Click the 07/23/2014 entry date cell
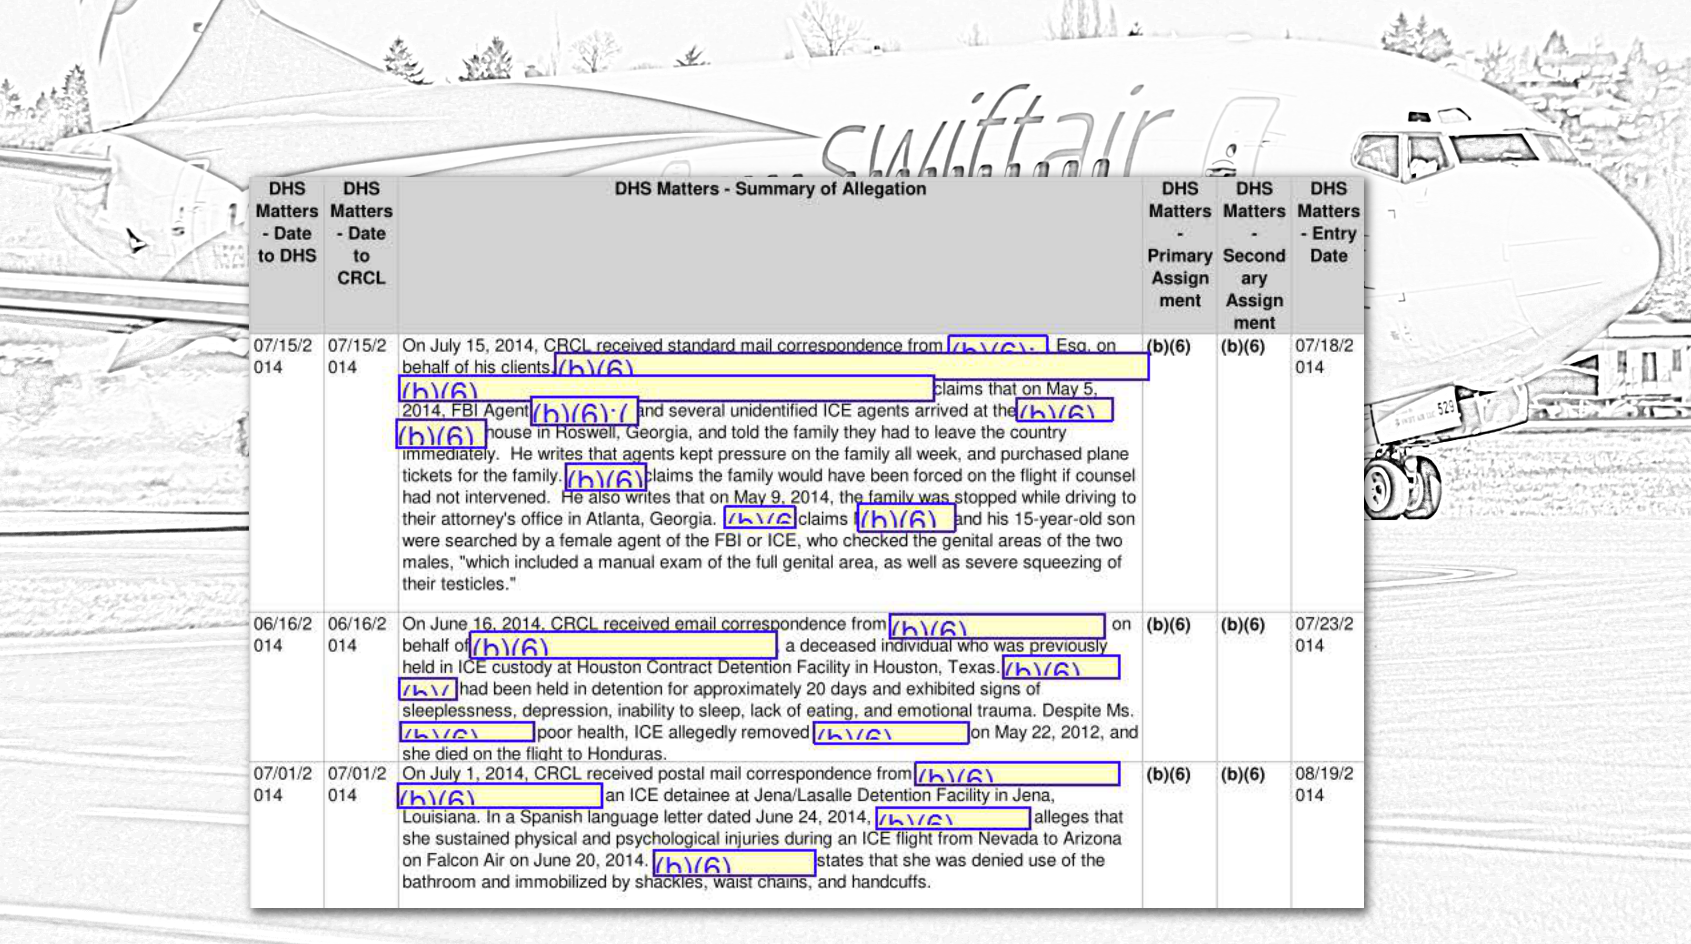Screen dimensions: 1691x944 [x=1324, y=634]
